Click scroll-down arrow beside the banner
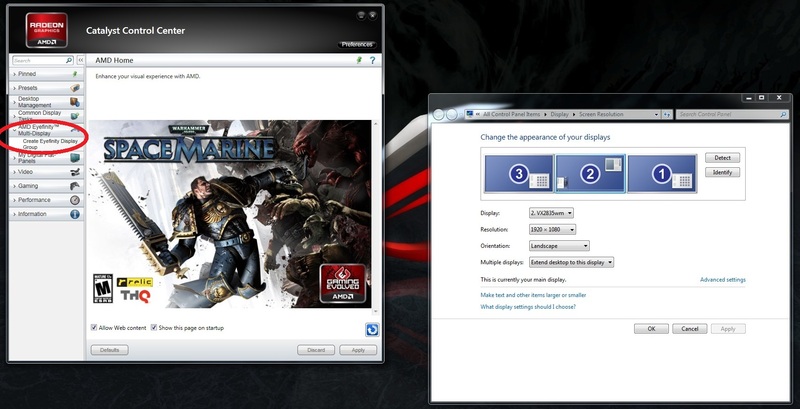The image size is (800, 409). pyautogui.click(x=376, y=311)
